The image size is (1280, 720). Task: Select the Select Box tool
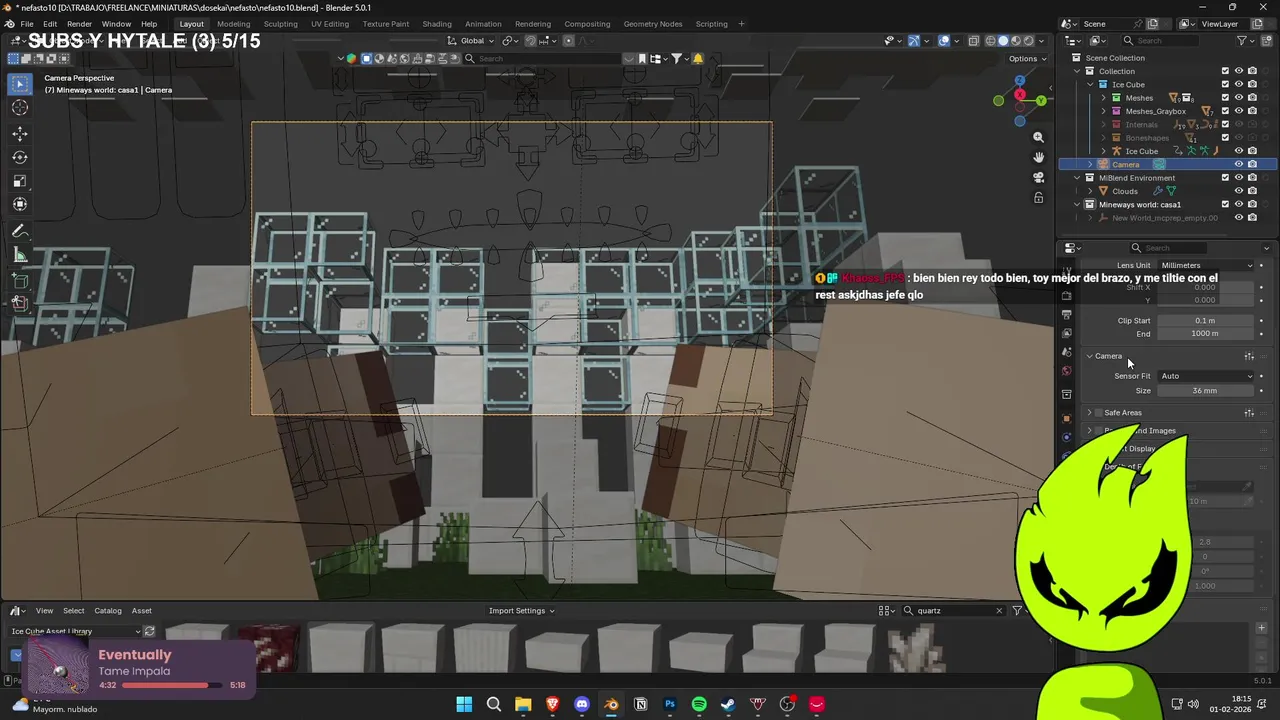tap(20, 85)
